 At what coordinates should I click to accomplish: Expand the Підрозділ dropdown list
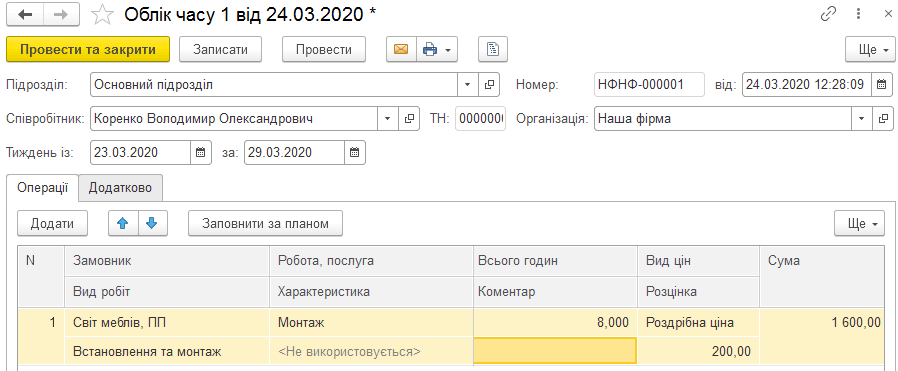[x=467, y=85]
